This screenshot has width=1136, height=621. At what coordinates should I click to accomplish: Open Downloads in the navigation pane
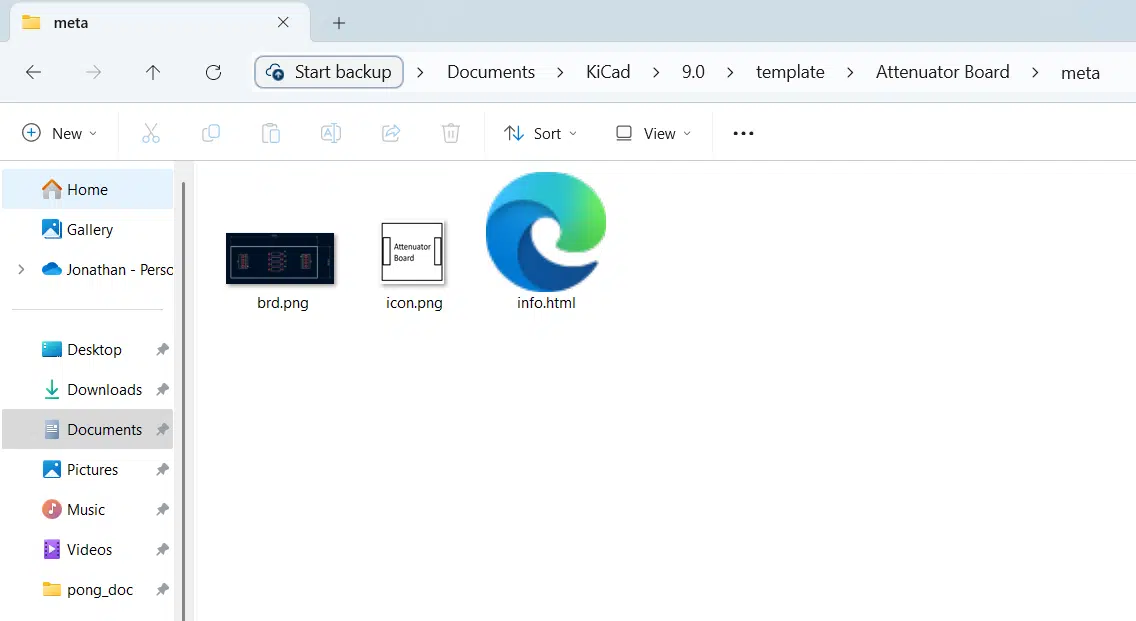[88, 389]
